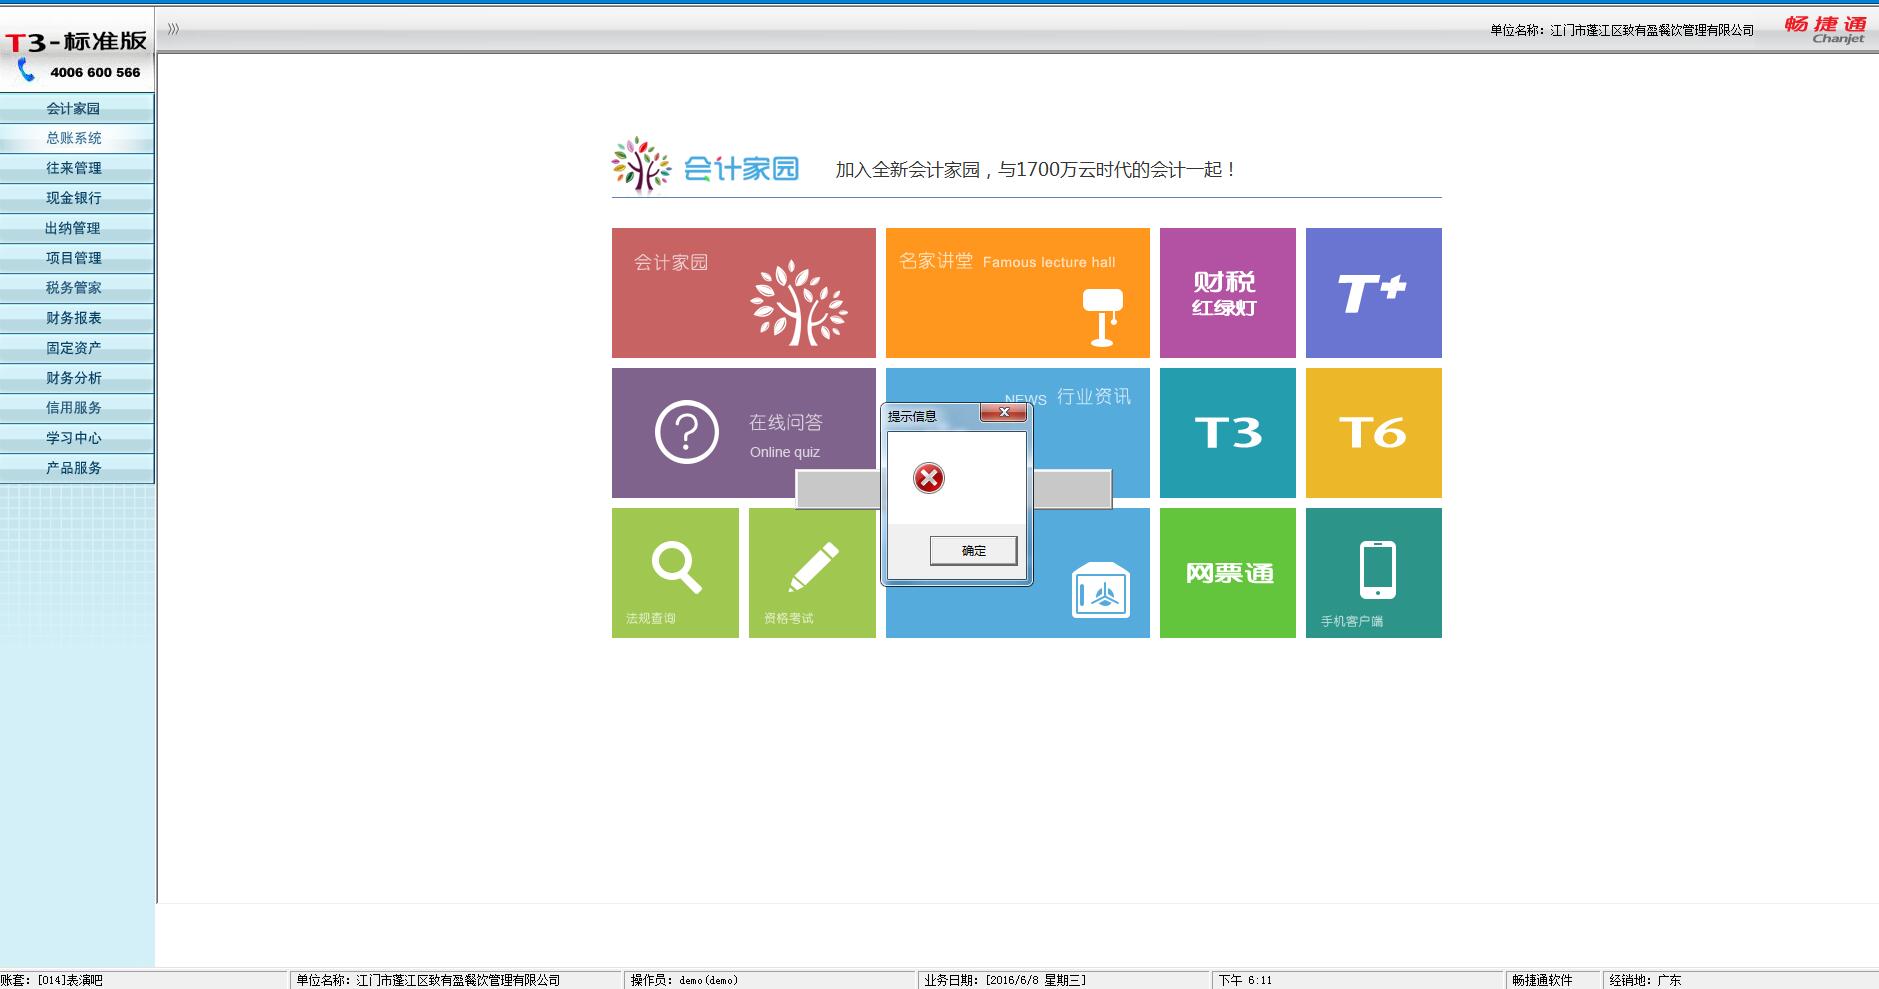Open the 在线问答 question mark tile
This screenshot has height=989, width=1879.
[x=743, y=433]
